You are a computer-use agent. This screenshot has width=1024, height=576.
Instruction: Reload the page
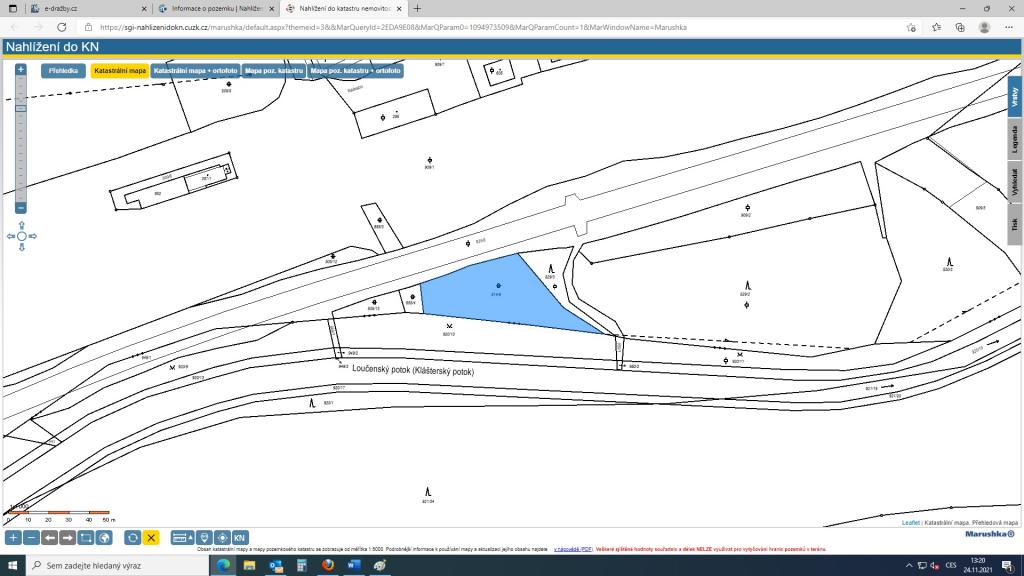pyautogui.click(x=61, y=27)
